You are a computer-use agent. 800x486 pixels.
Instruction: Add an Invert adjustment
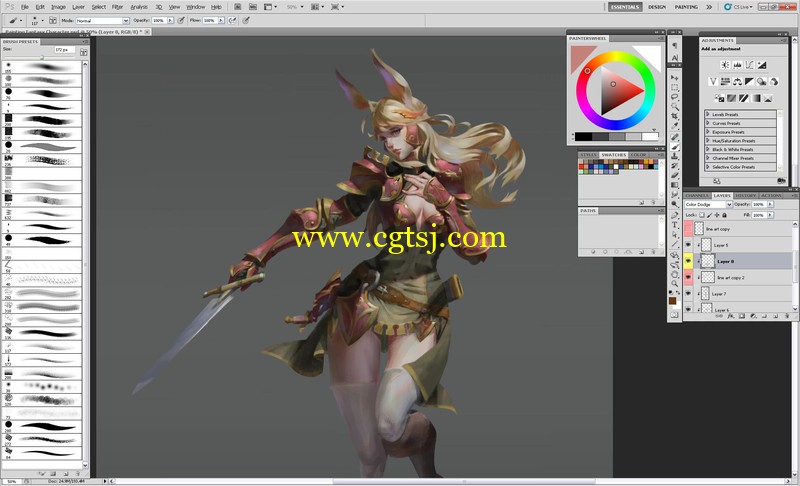pos(719,98)
